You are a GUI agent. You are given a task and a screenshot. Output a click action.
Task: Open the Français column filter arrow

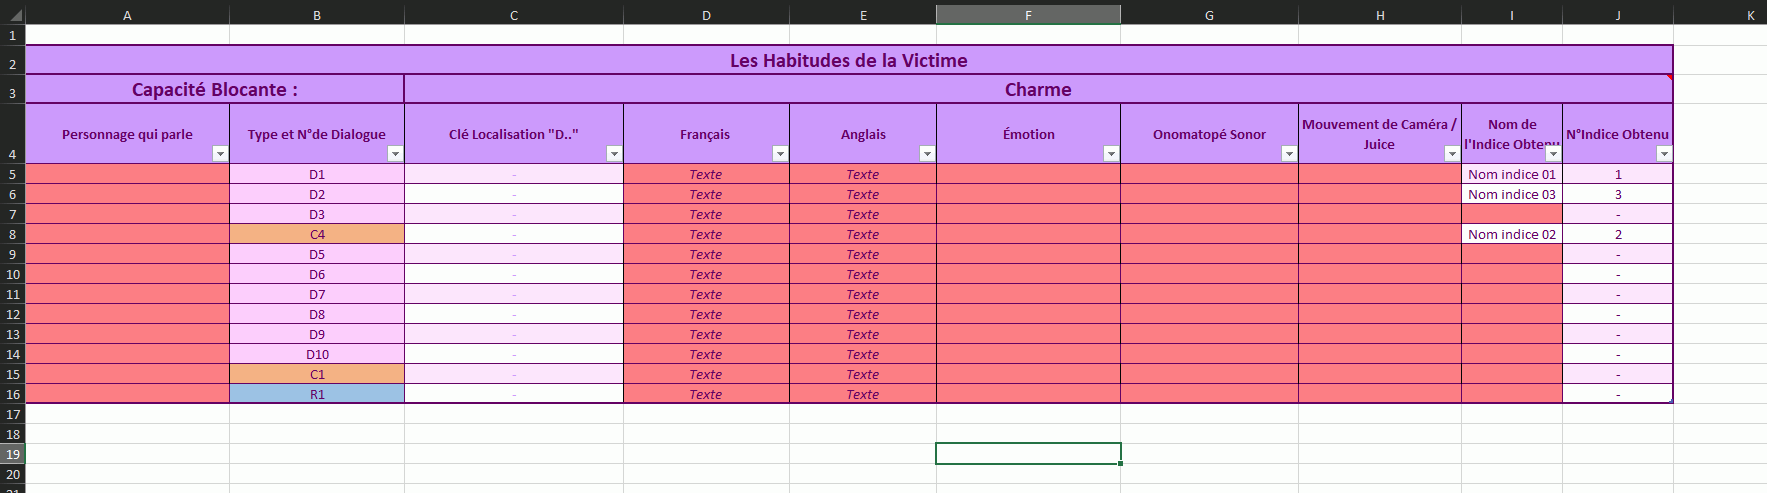pyautogui.click(x=780, y=154)
